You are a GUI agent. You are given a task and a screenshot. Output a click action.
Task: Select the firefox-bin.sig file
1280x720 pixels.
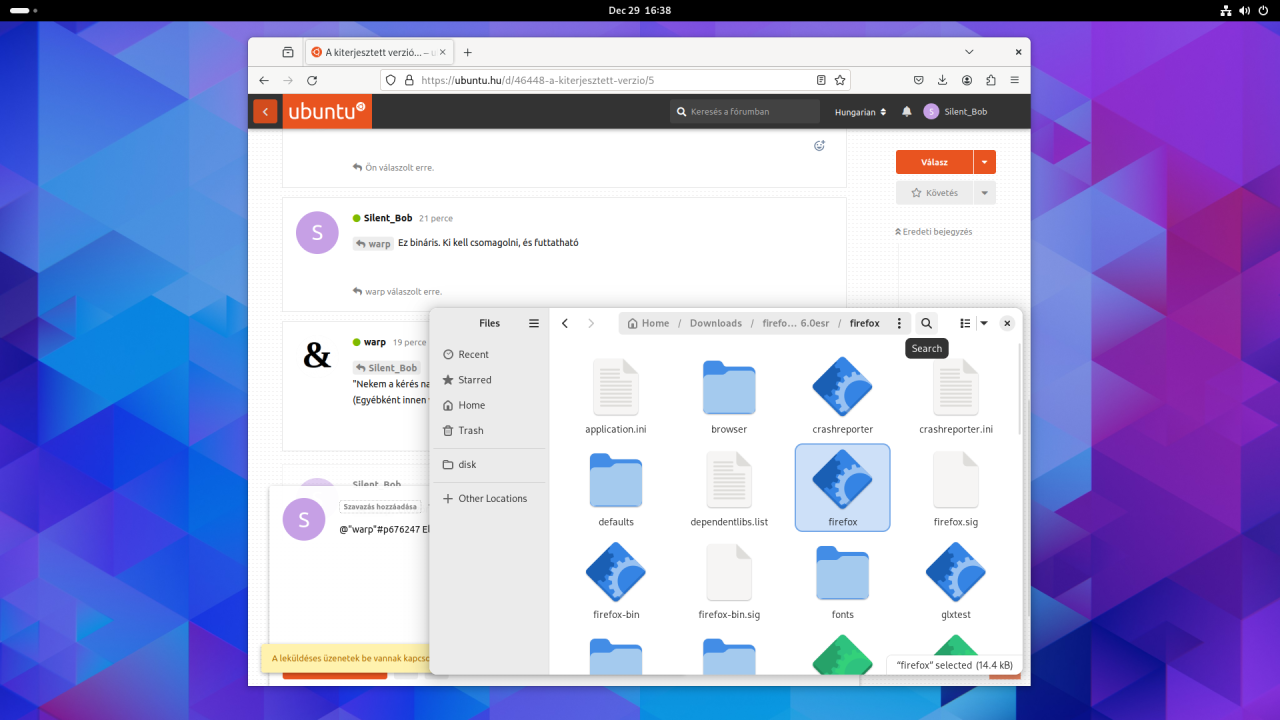[729, 572]
